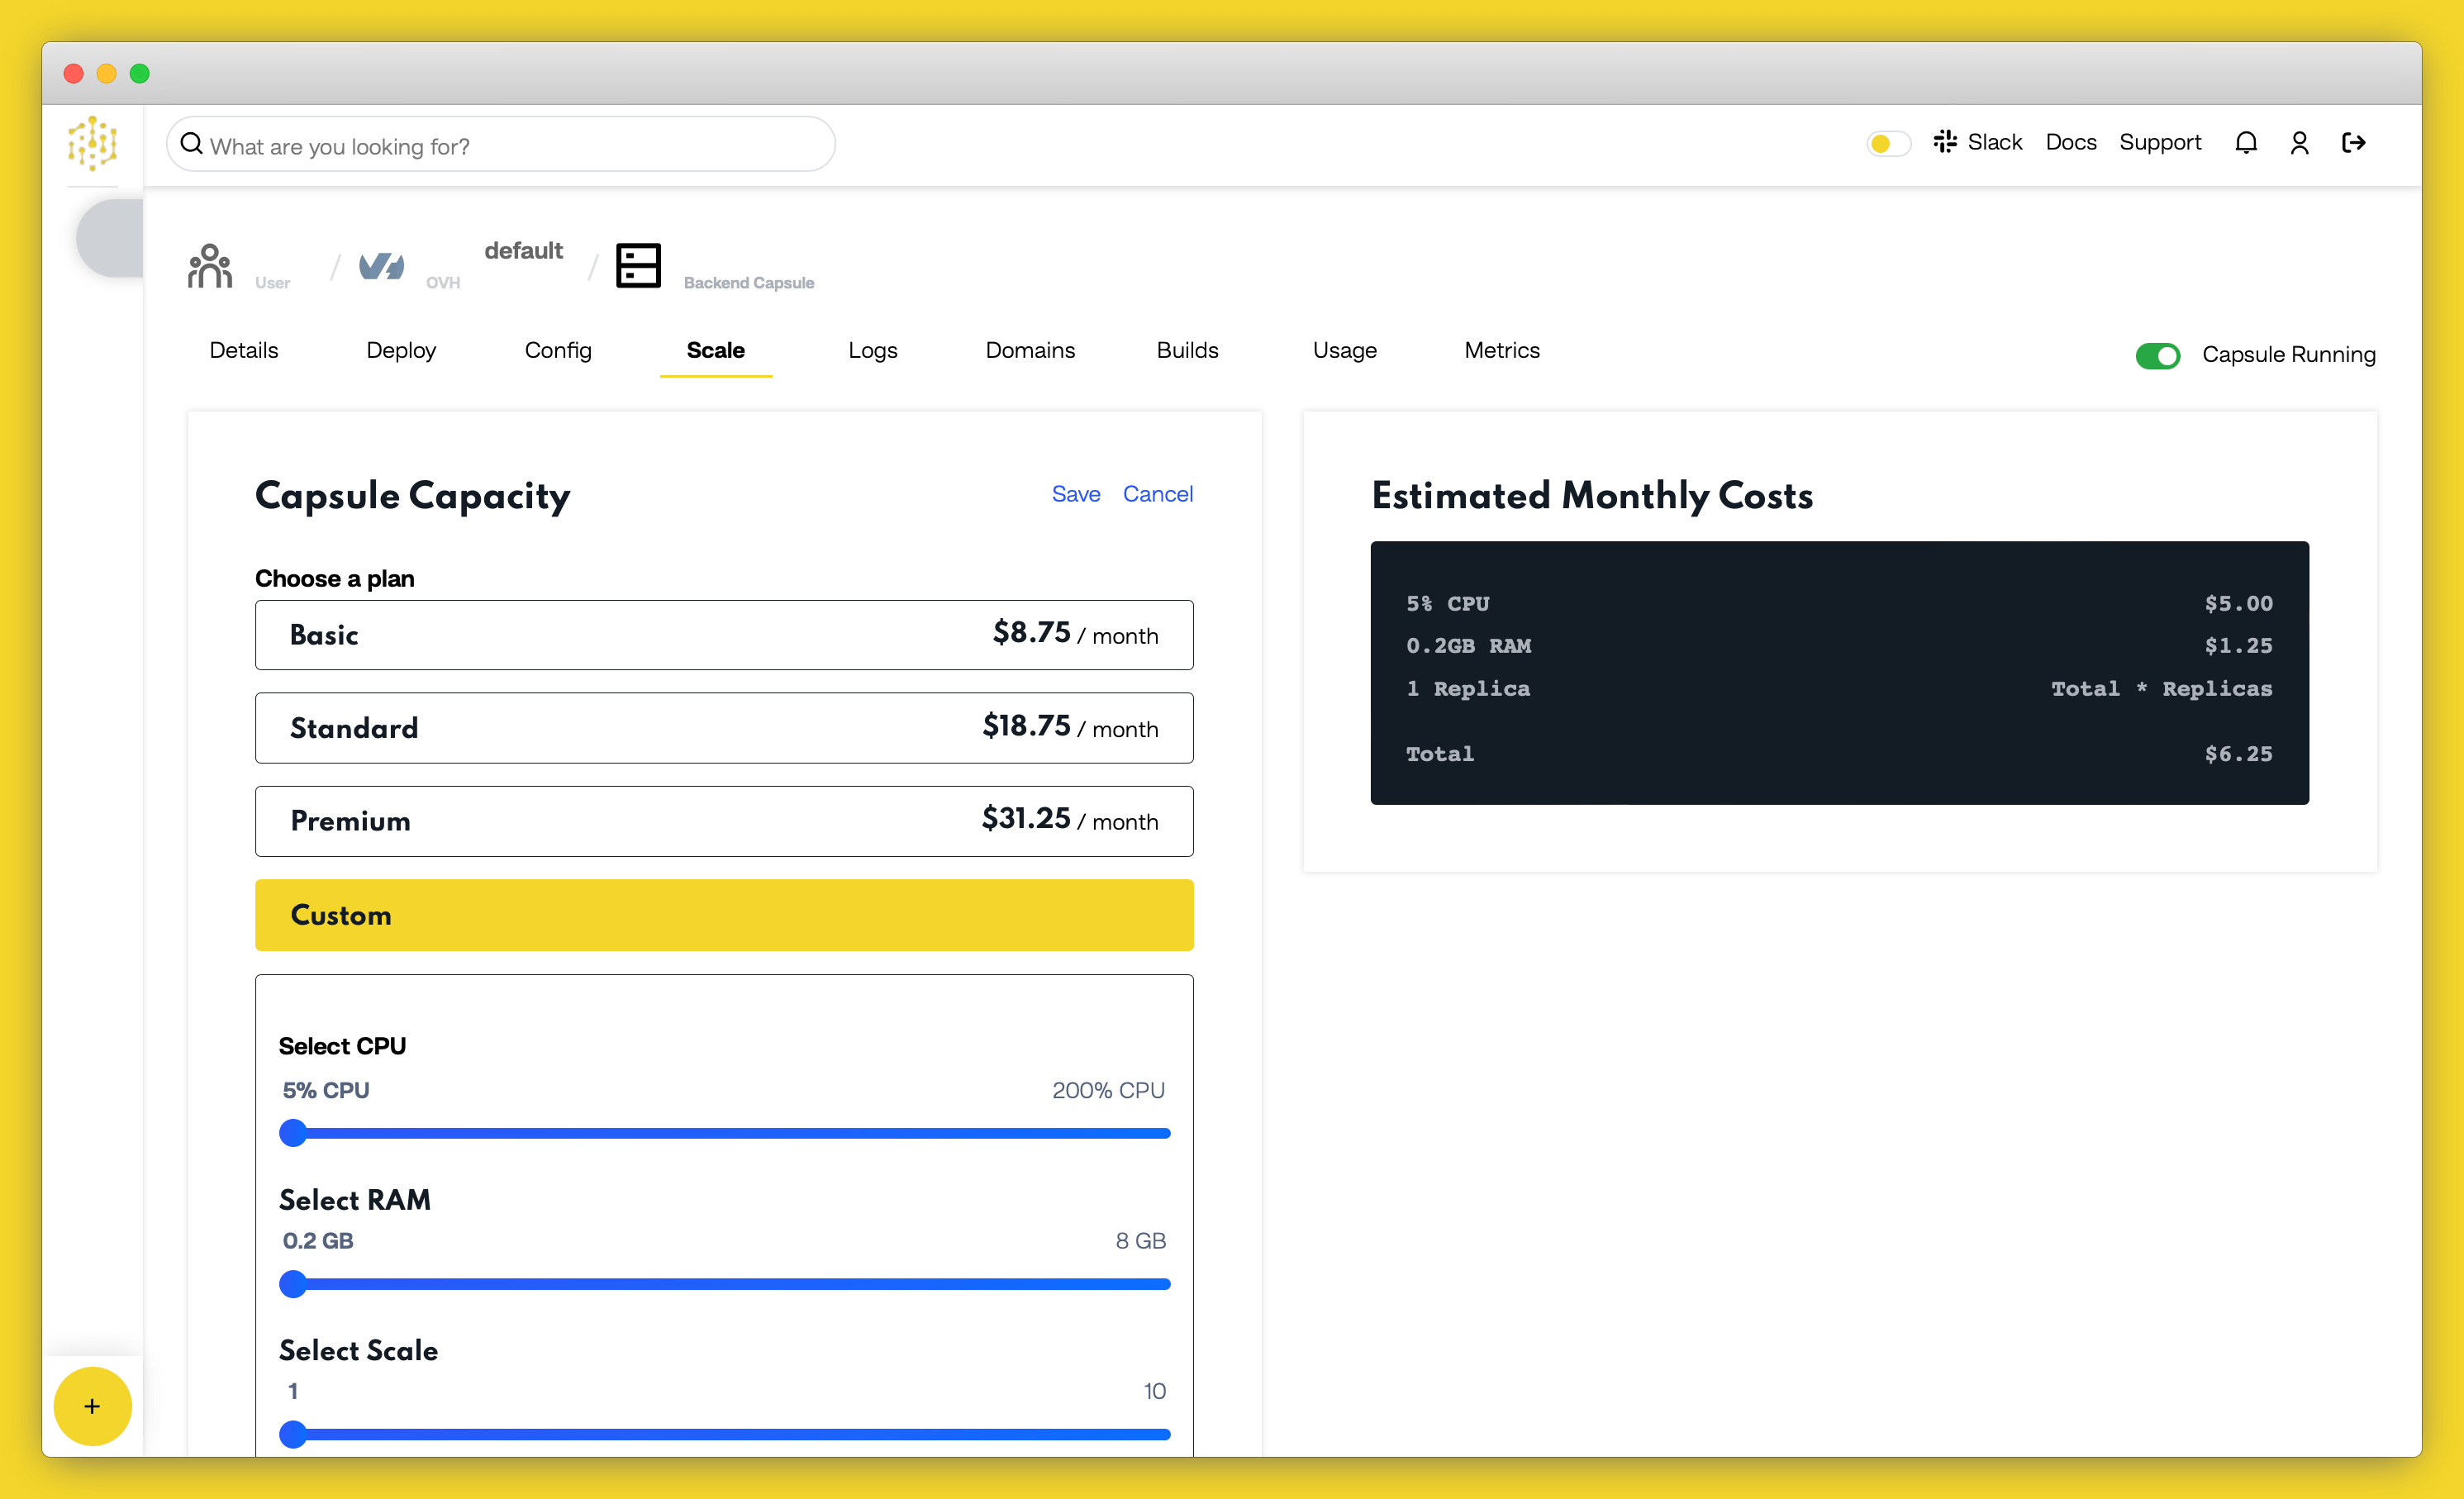This screenshot has height=1499, width=2464.
Task: Toggle the Capsule Running switch
Action: pyautogui.click(x=2157, y=355)
